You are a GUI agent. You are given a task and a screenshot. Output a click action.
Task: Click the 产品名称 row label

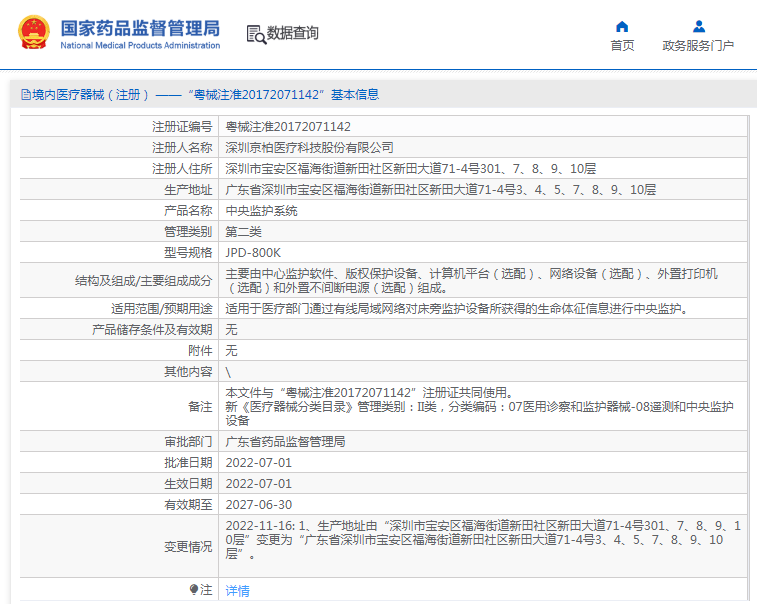[188, 211]
